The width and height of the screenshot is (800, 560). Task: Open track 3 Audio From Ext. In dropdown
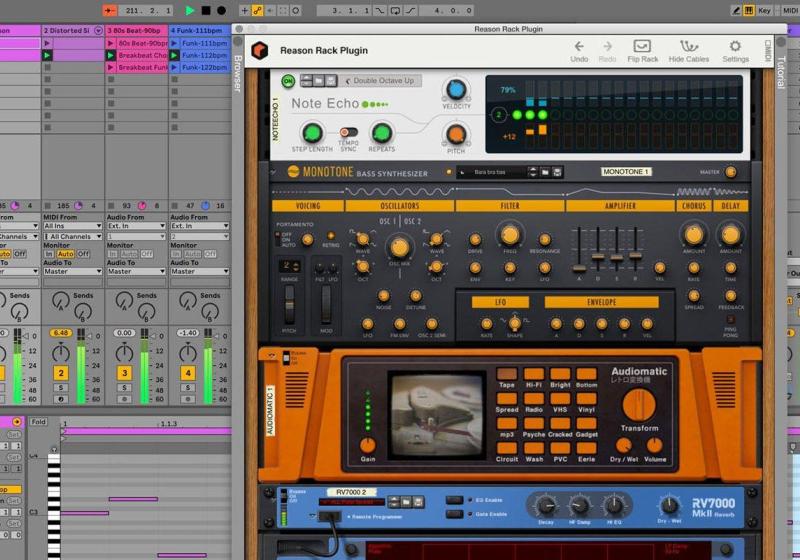click(136, 226)
